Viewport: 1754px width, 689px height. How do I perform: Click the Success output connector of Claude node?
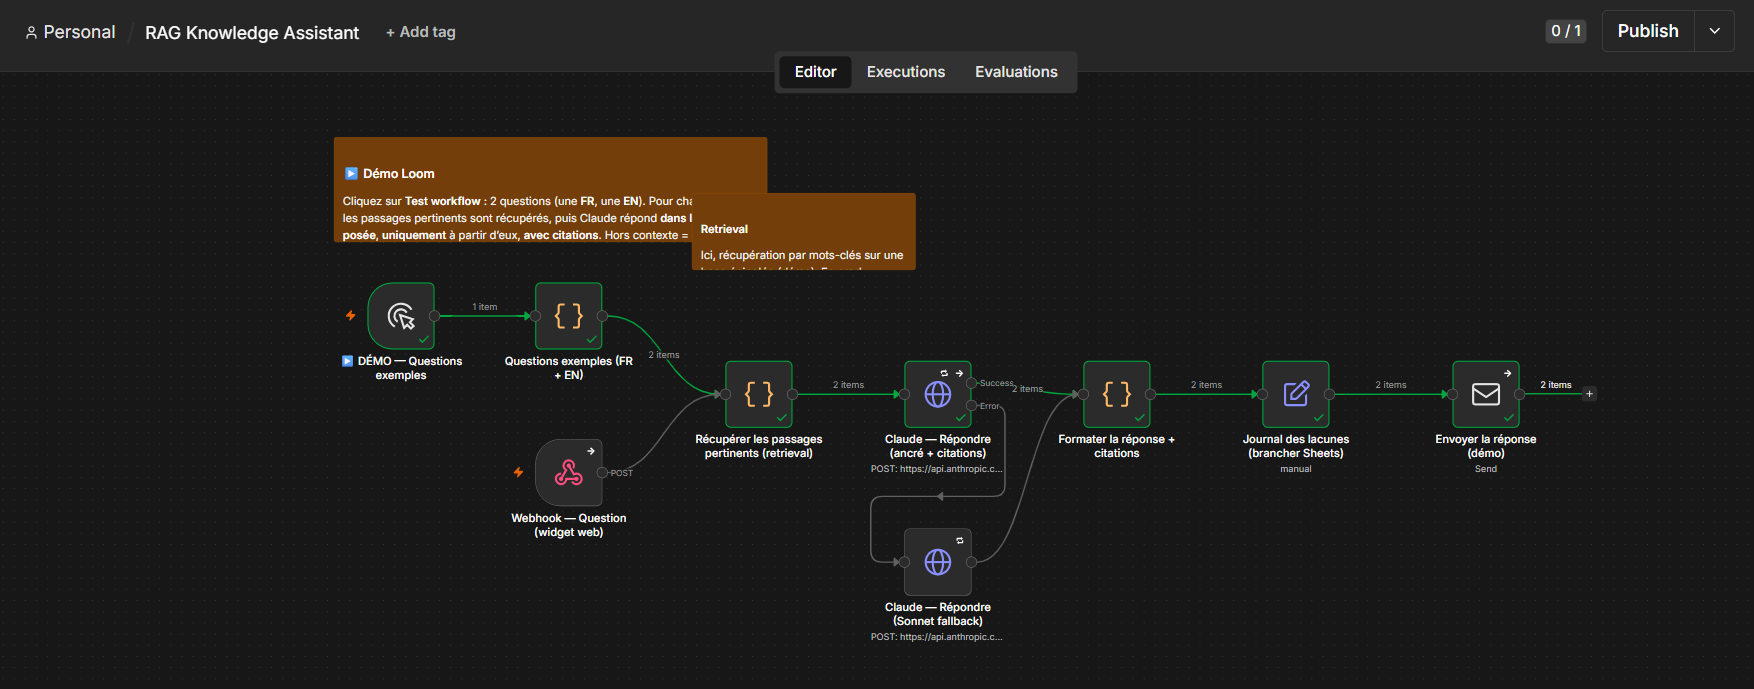coord(971,383)
